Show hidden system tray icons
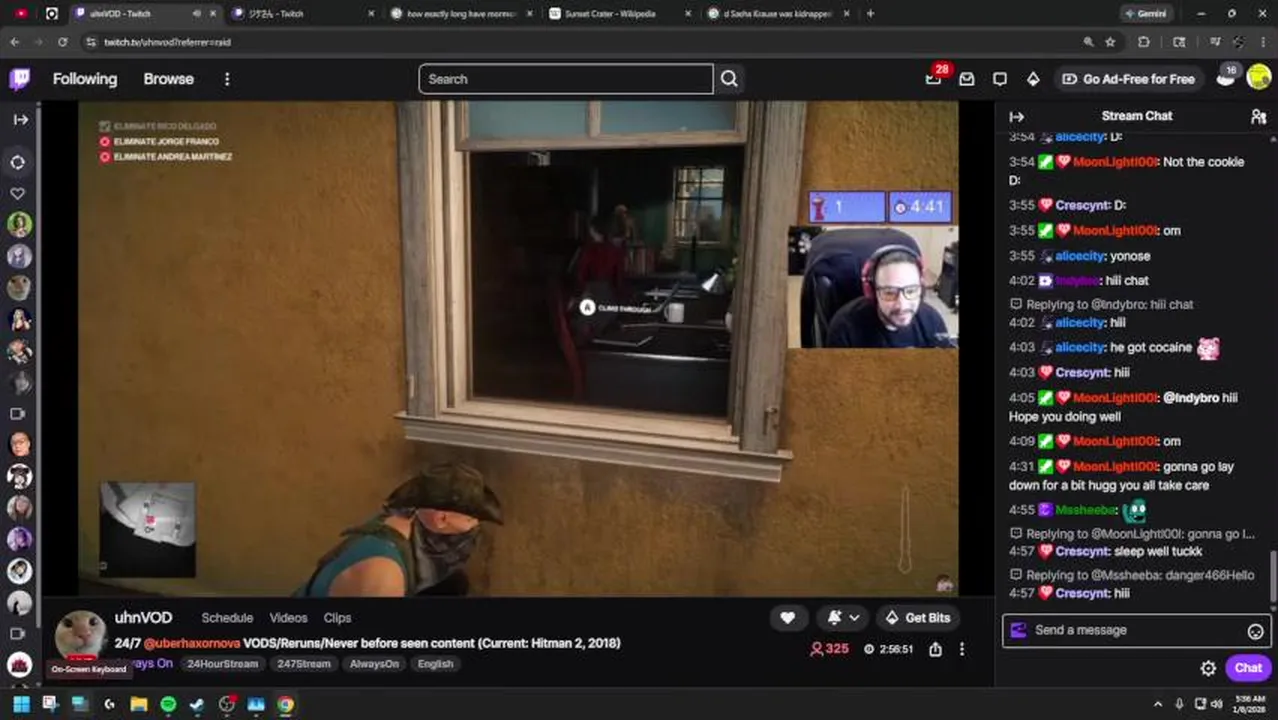Viewport: 1278px width, 720px height. pos(1158,704)
